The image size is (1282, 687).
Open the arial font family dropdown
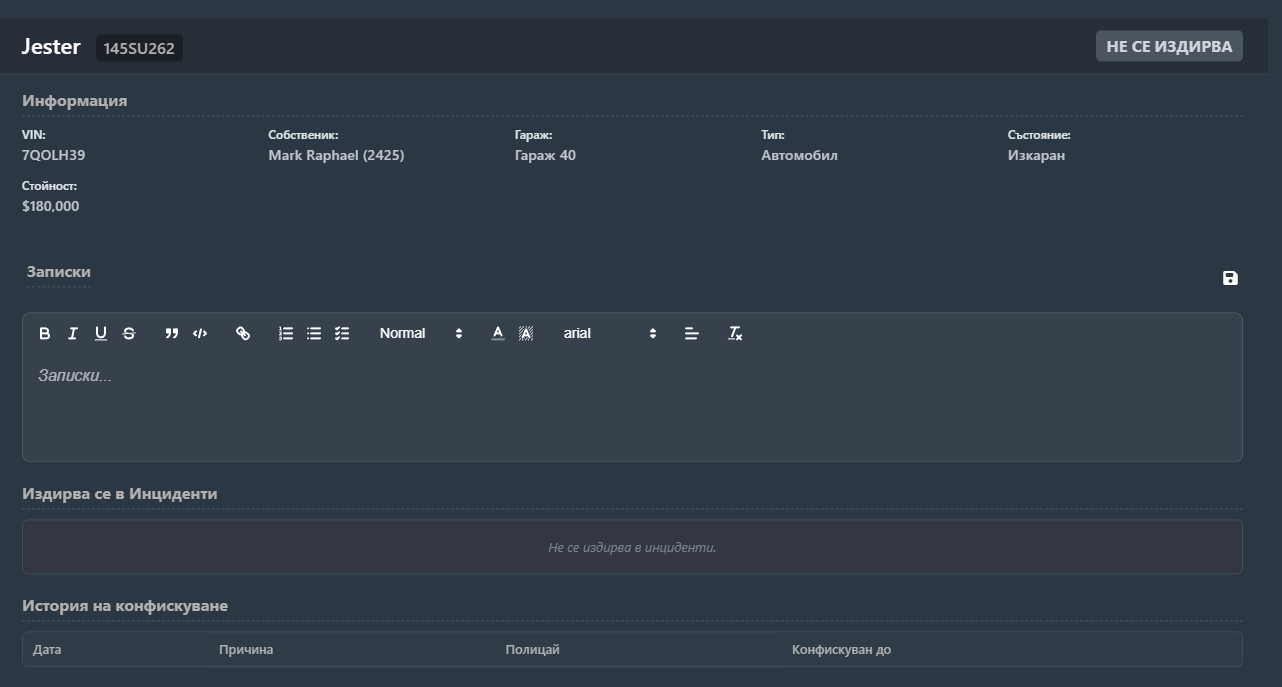(610, 334)
